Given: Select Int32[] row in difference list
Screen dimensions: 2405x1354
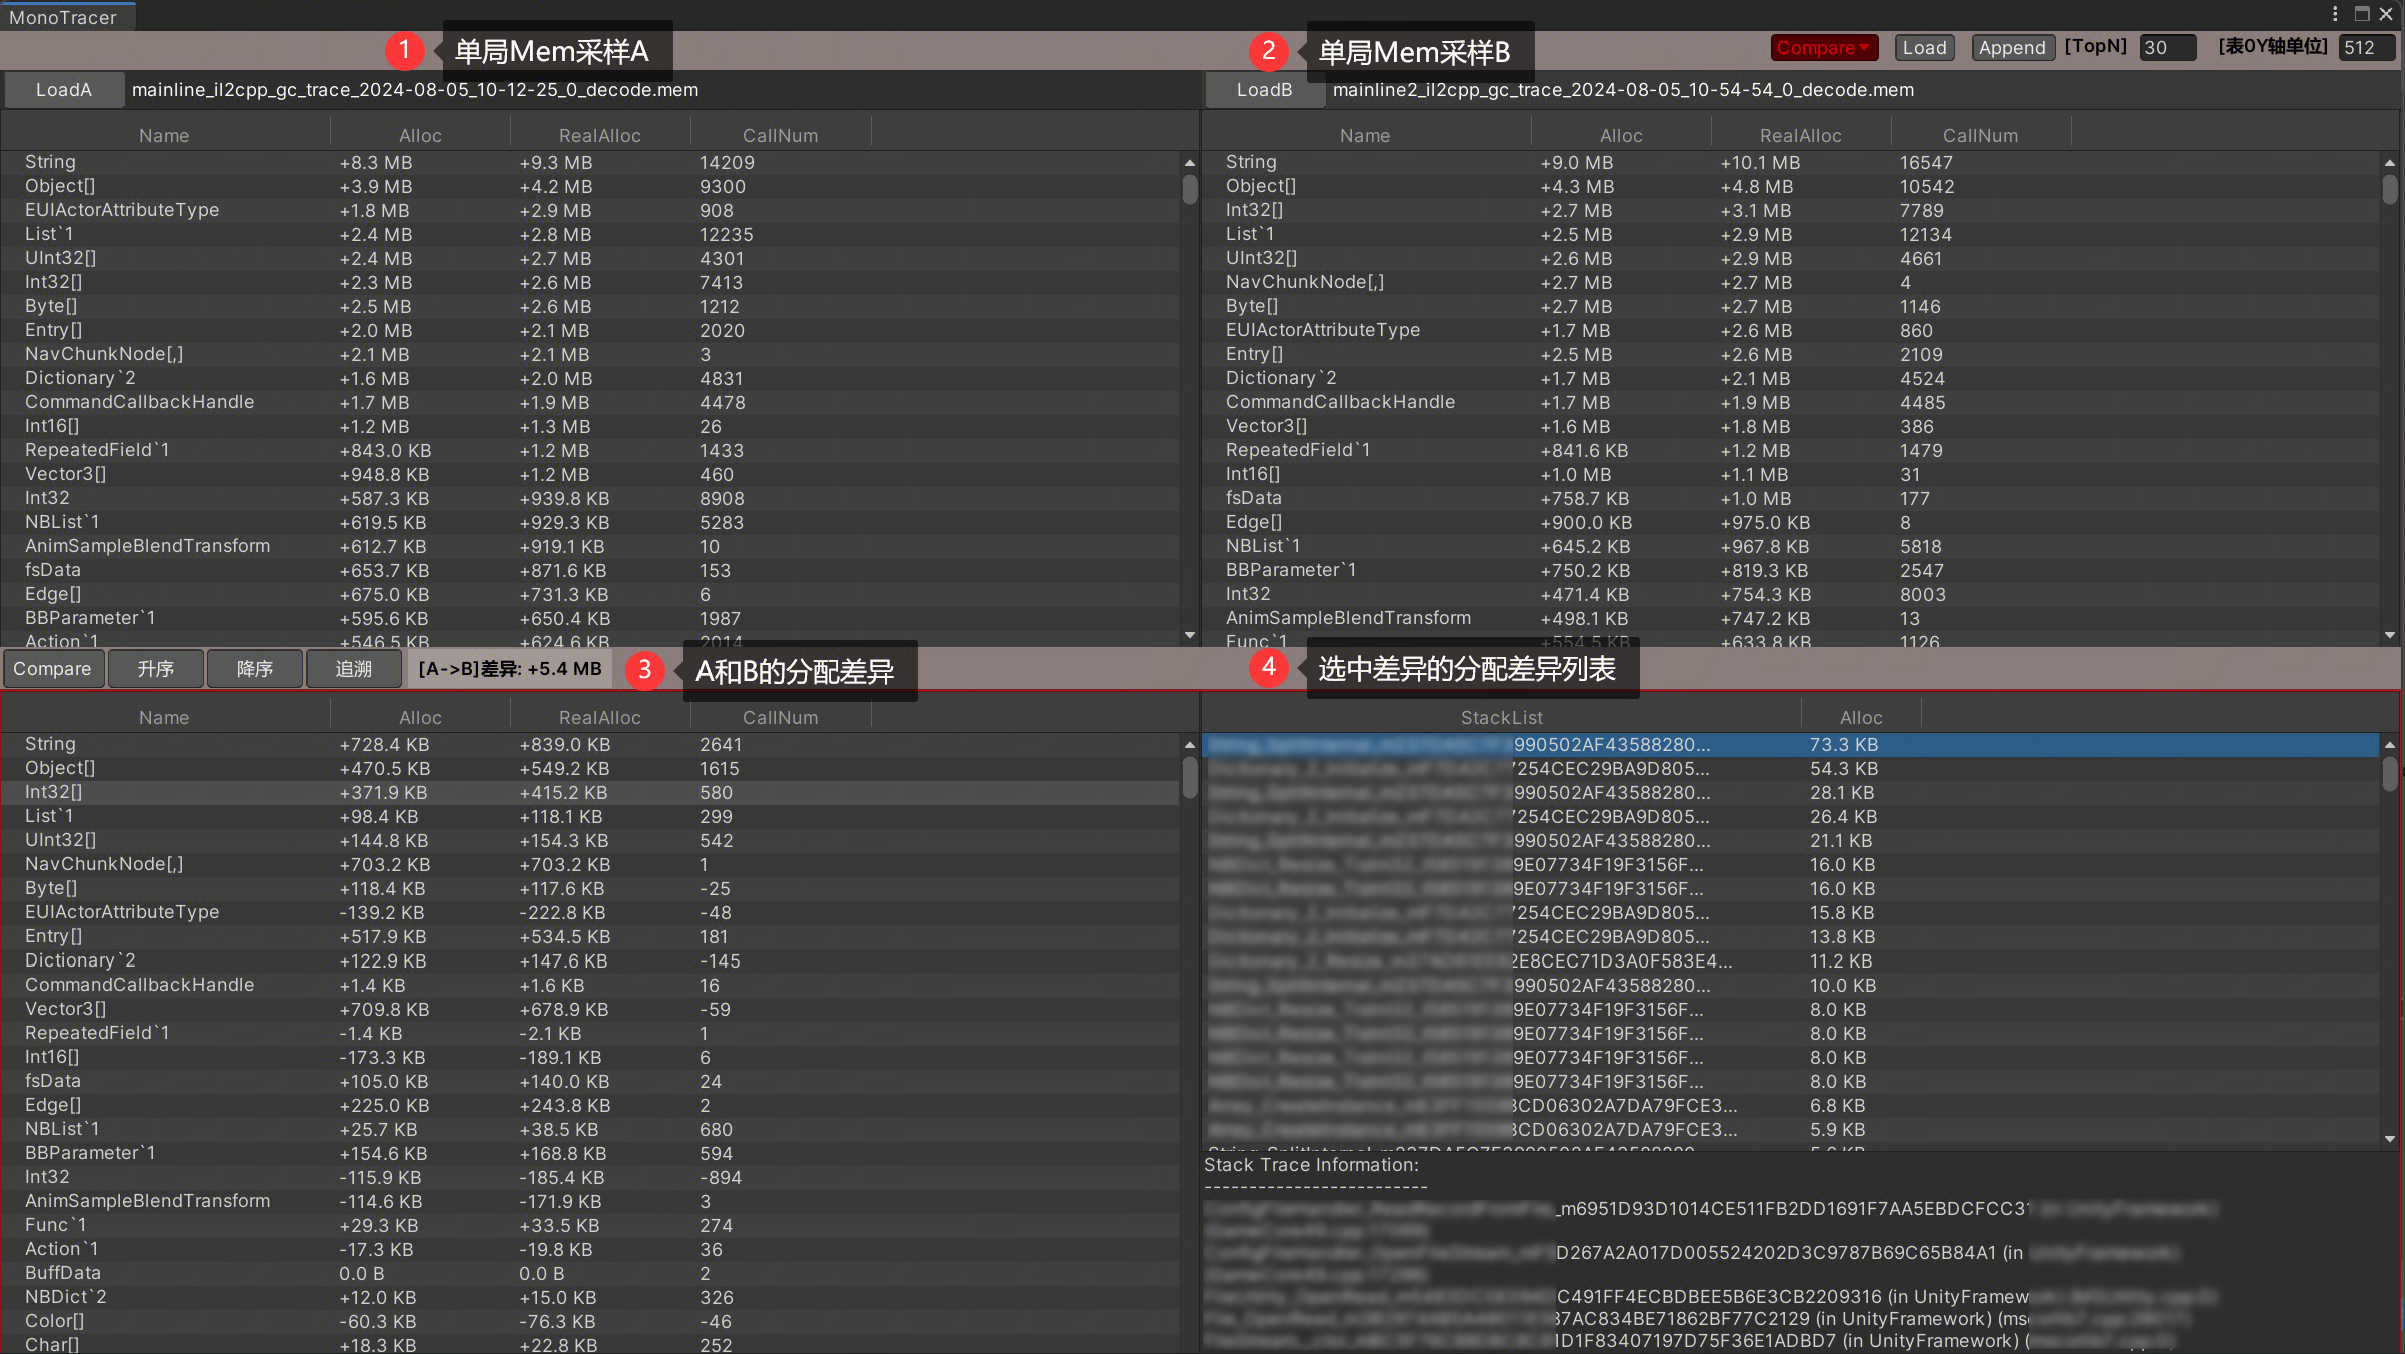Looking at the screenshot, I should 55,792.
